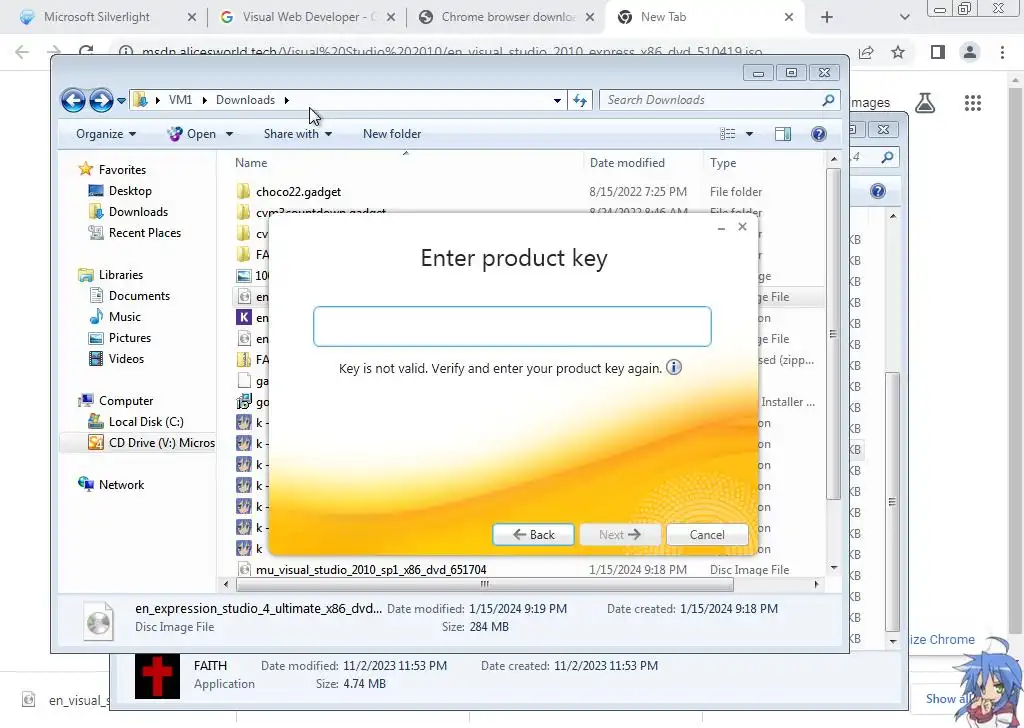Bookmark this page with the star icon
Image resolution: width=1024 pixels, height=728 pixels.
[898, 52]
